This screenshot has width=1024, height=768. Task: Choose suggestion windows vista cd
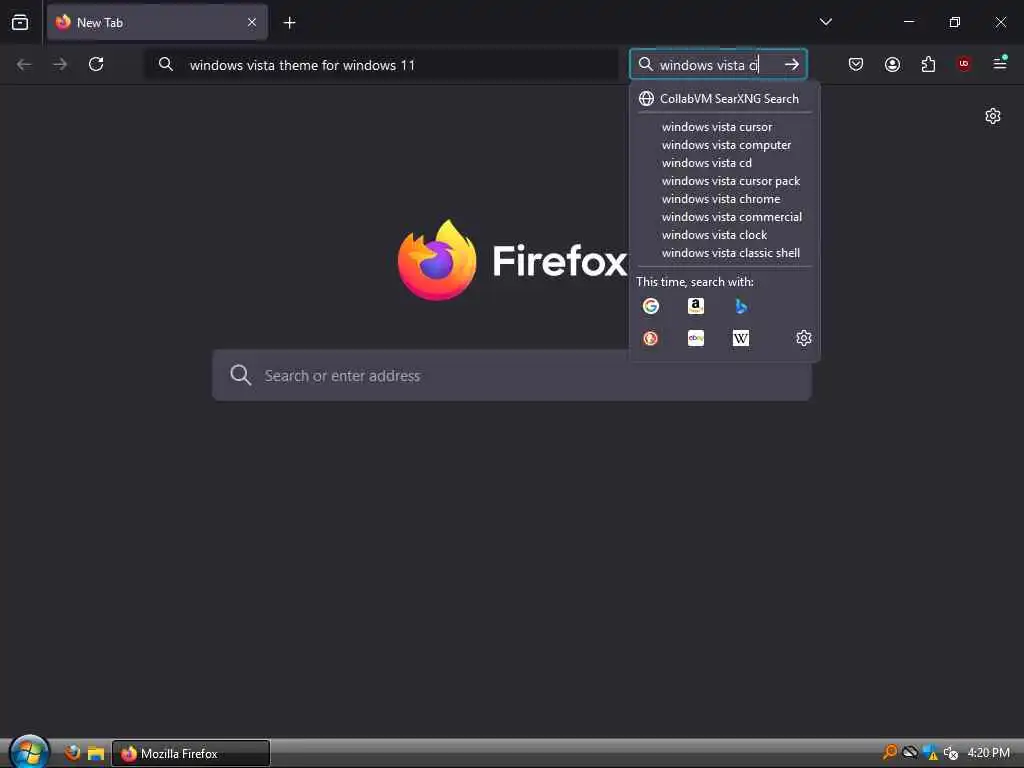(725, 163)
